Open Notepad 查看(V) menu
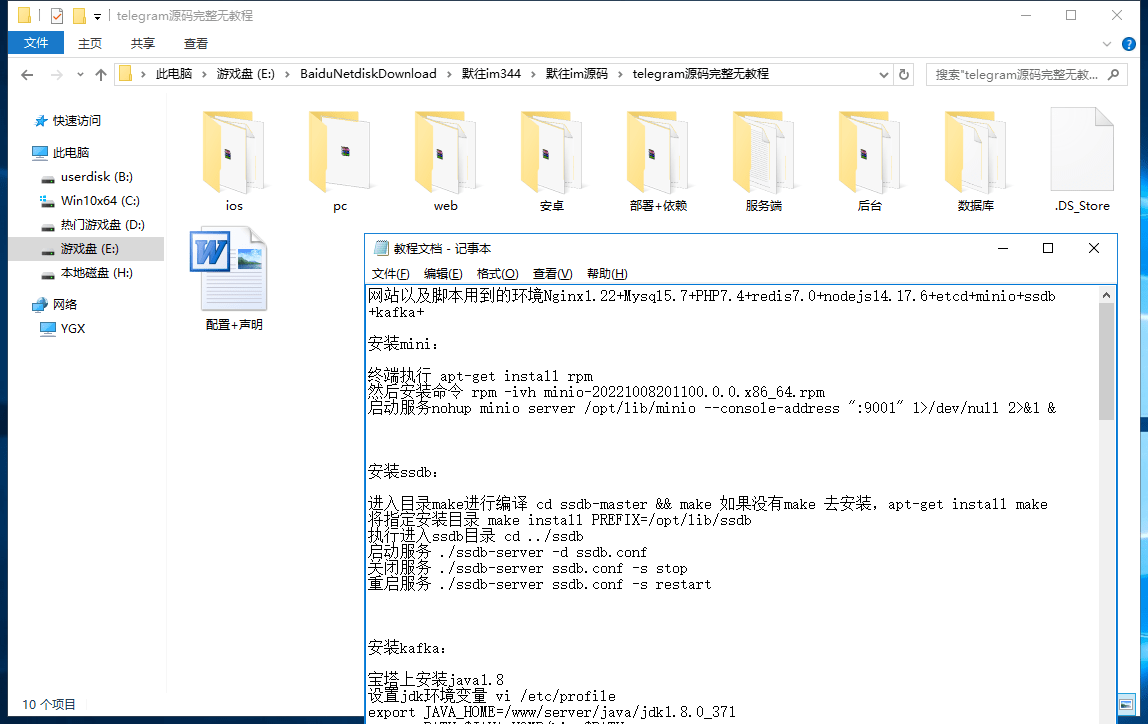Viewport: 1148px width, 724px height. click(x=552, y=274)
